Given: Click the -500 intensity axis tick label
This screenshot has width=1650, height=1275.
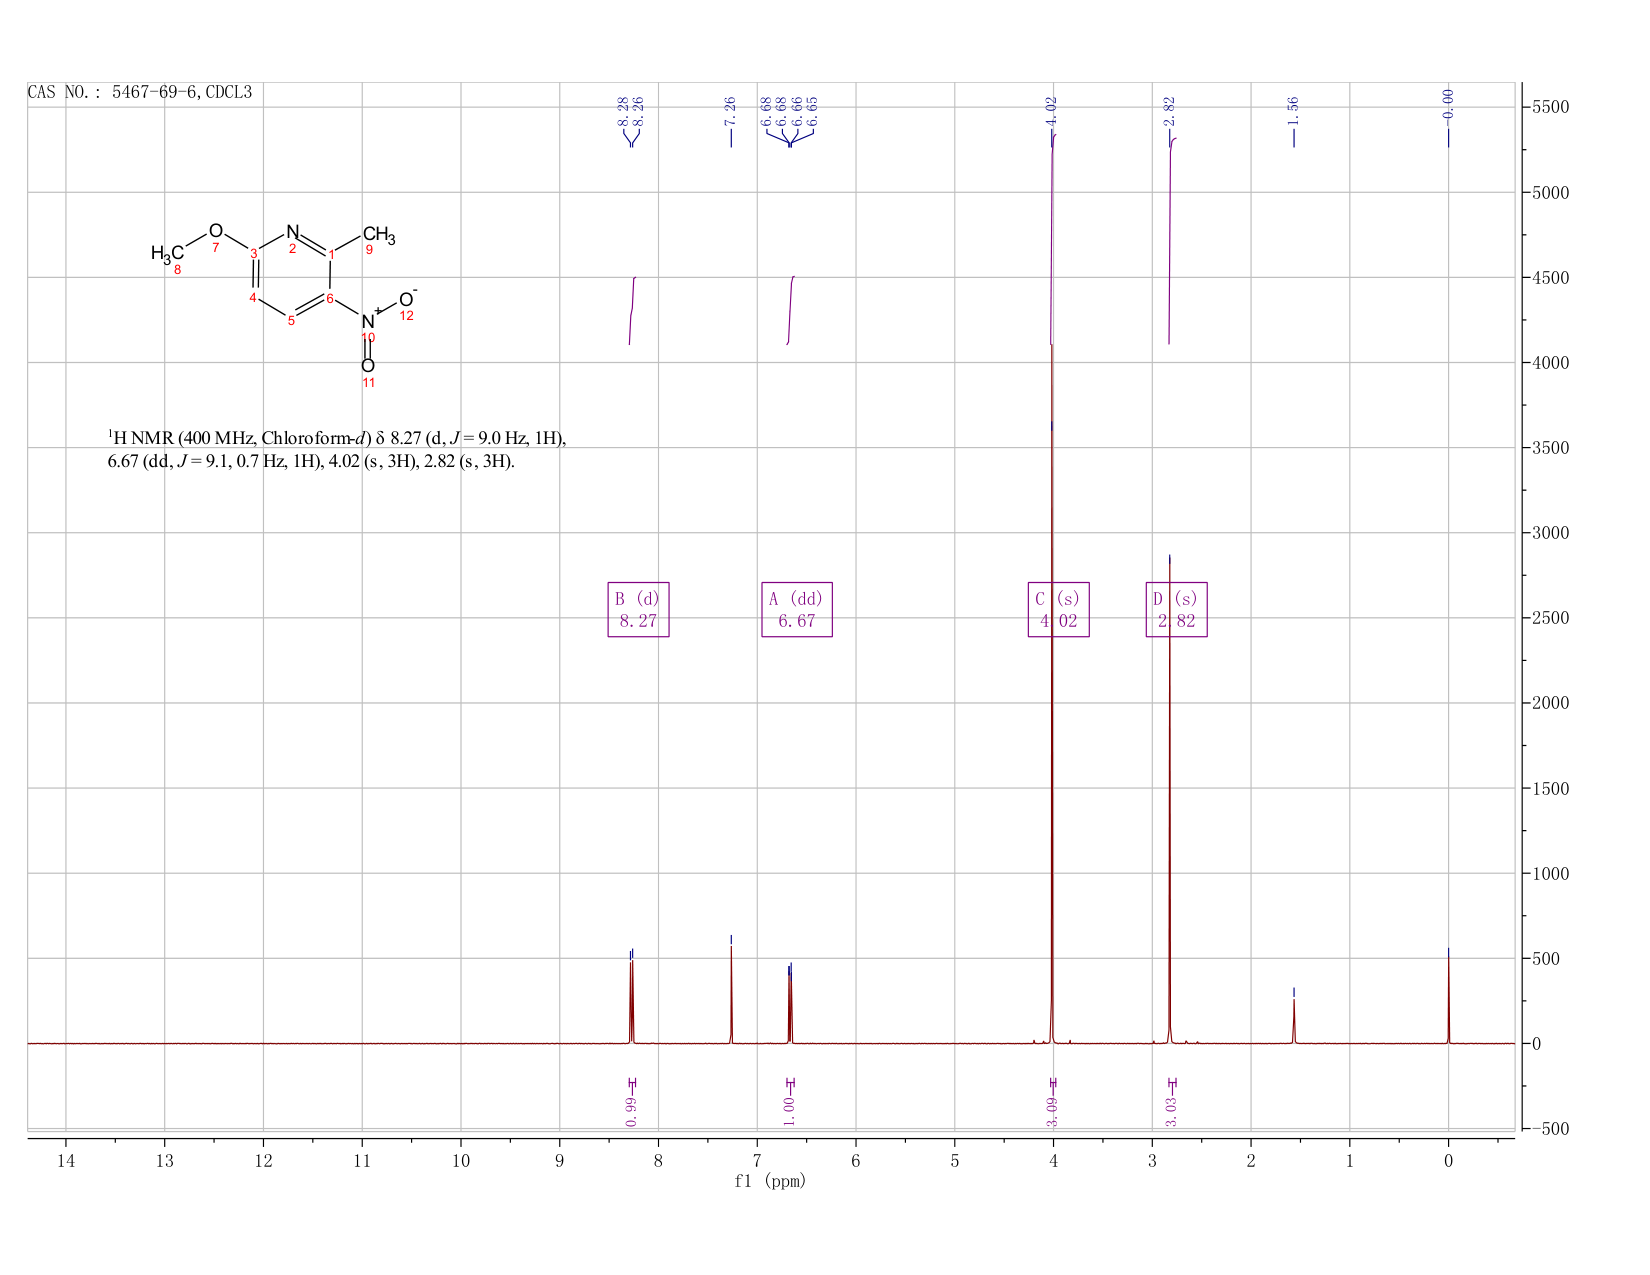Looking at the screenshot, I should coord(1548,1129).
